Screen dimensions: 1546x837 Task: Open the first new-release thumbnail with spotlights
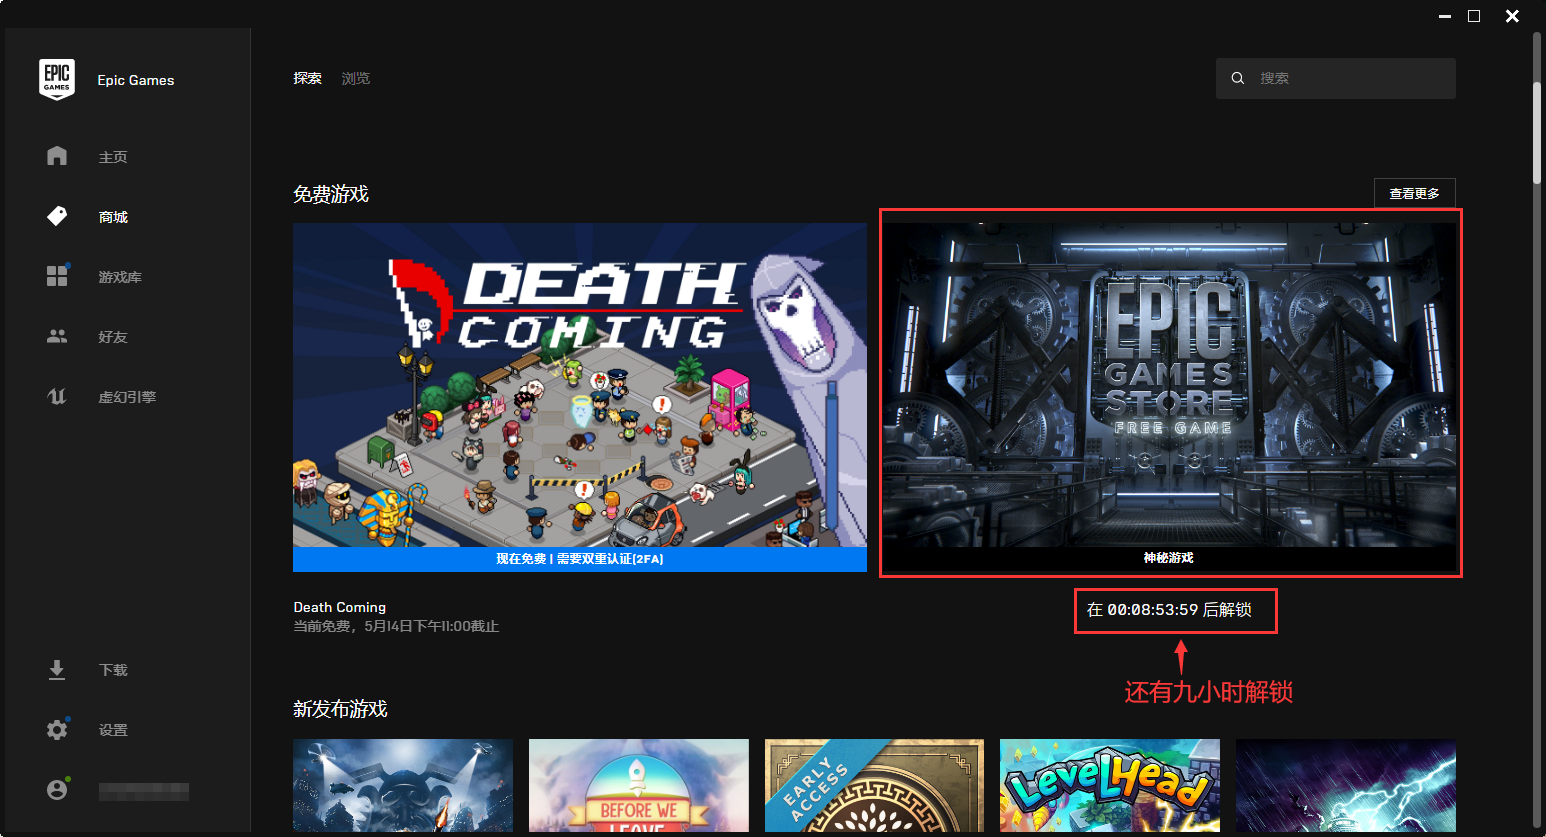(403, 785)
